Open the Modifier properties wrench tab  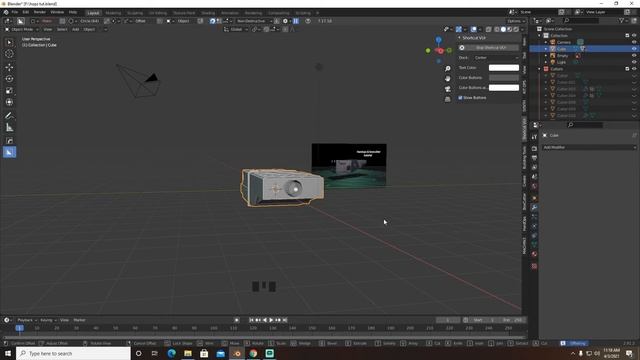coord(534,207)
